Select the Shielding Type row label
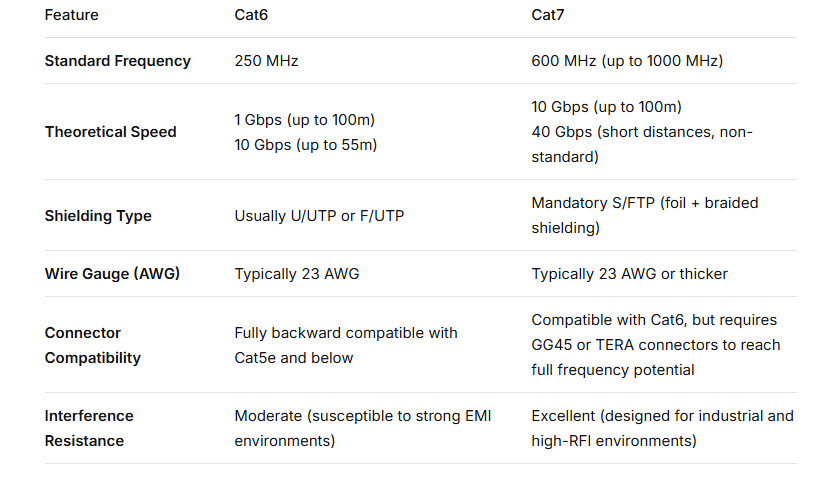 click(98, 216)
